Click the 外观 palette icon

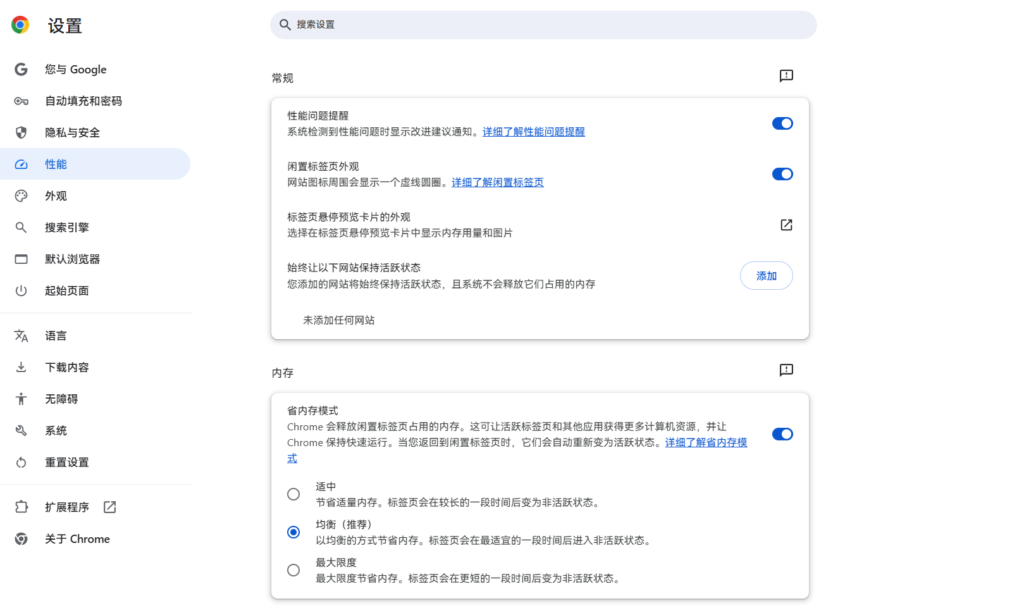(x=21, y=196)
